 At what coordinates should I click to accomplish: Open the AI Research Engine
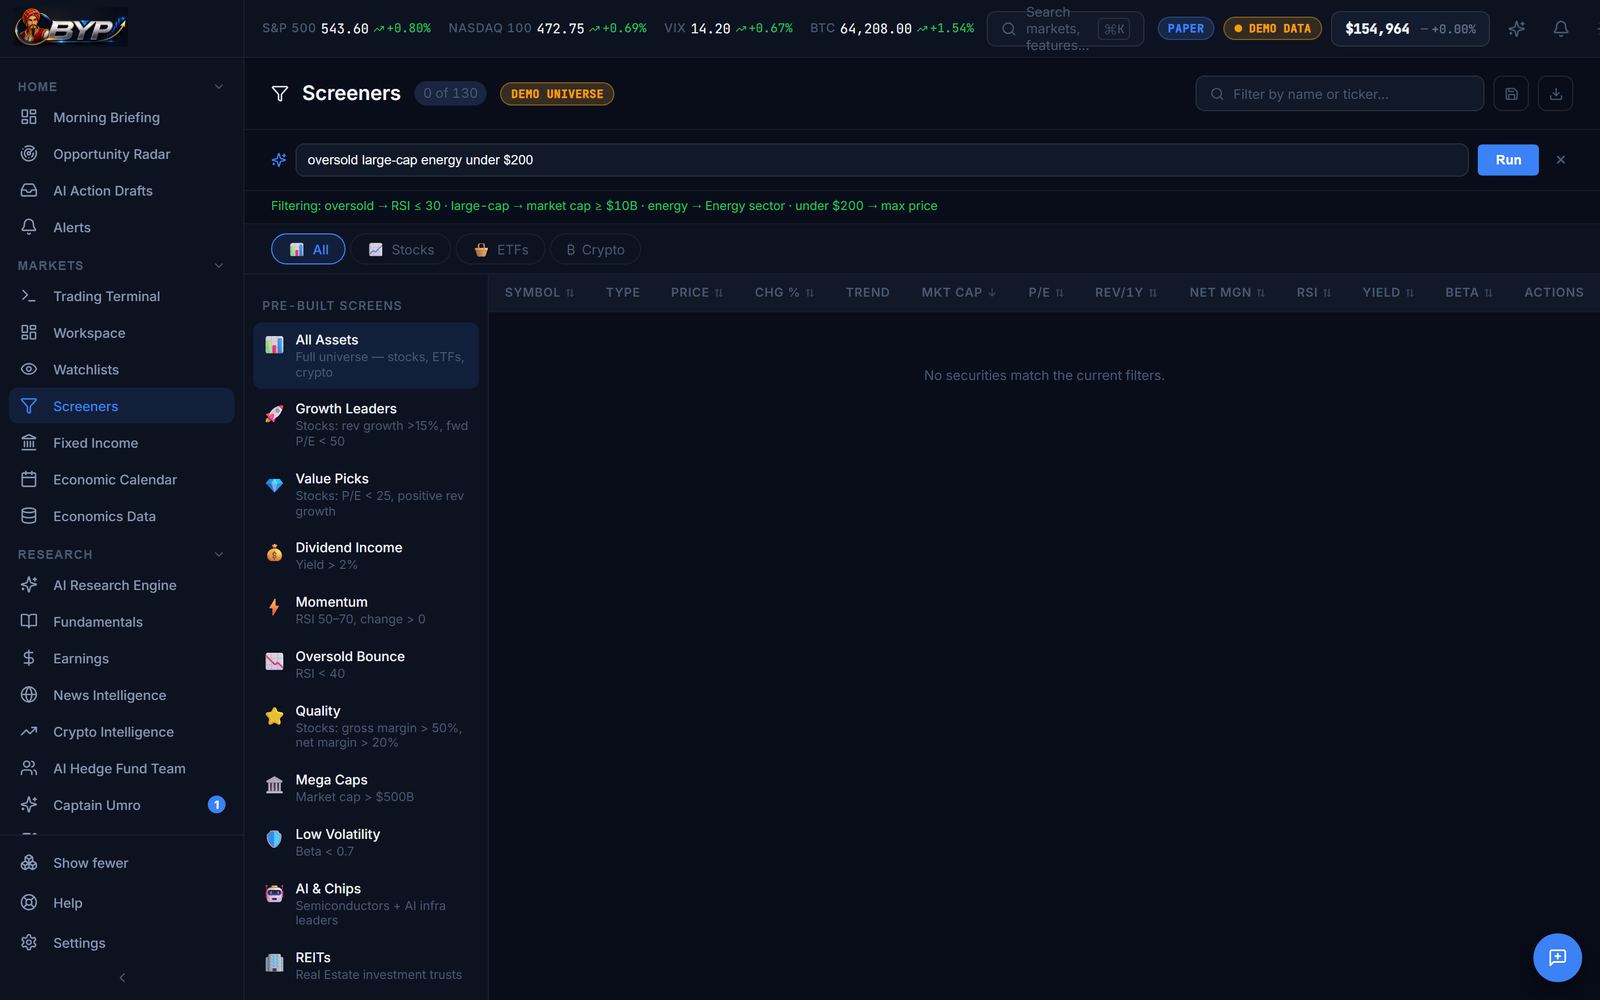pyautogui.click(x=121, y=585)
